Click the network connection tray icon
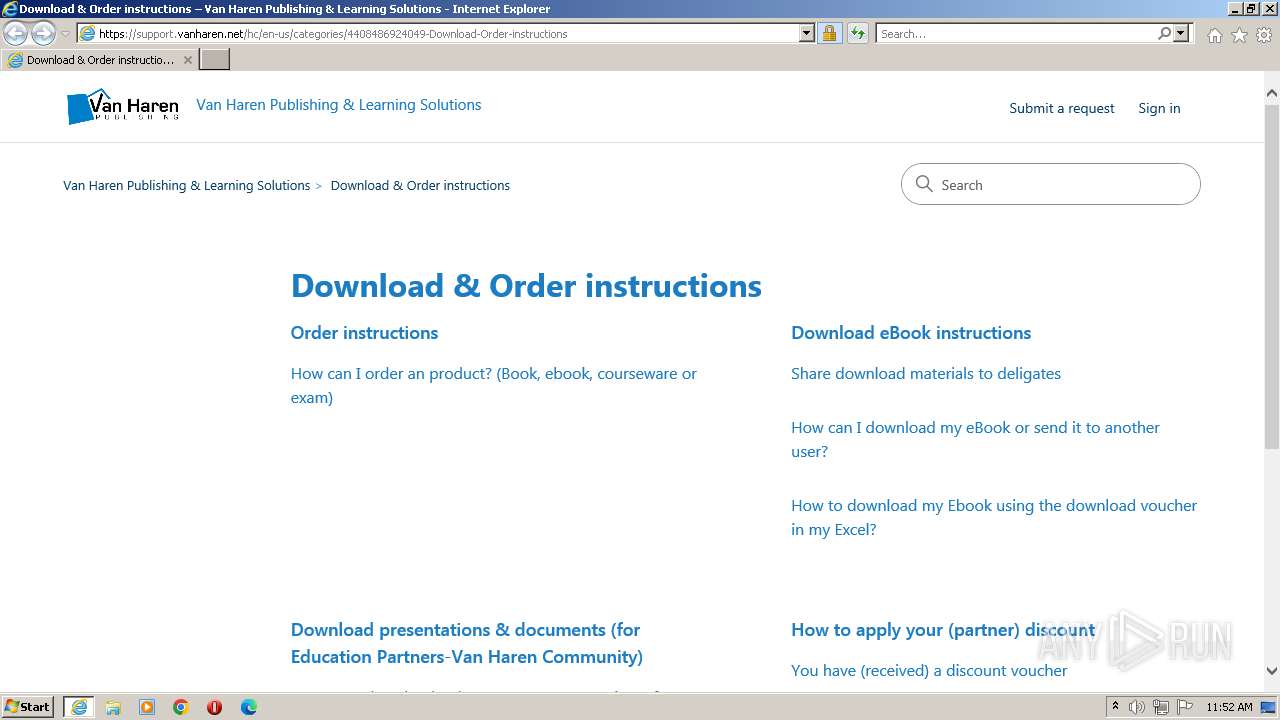 (1161, 707)
